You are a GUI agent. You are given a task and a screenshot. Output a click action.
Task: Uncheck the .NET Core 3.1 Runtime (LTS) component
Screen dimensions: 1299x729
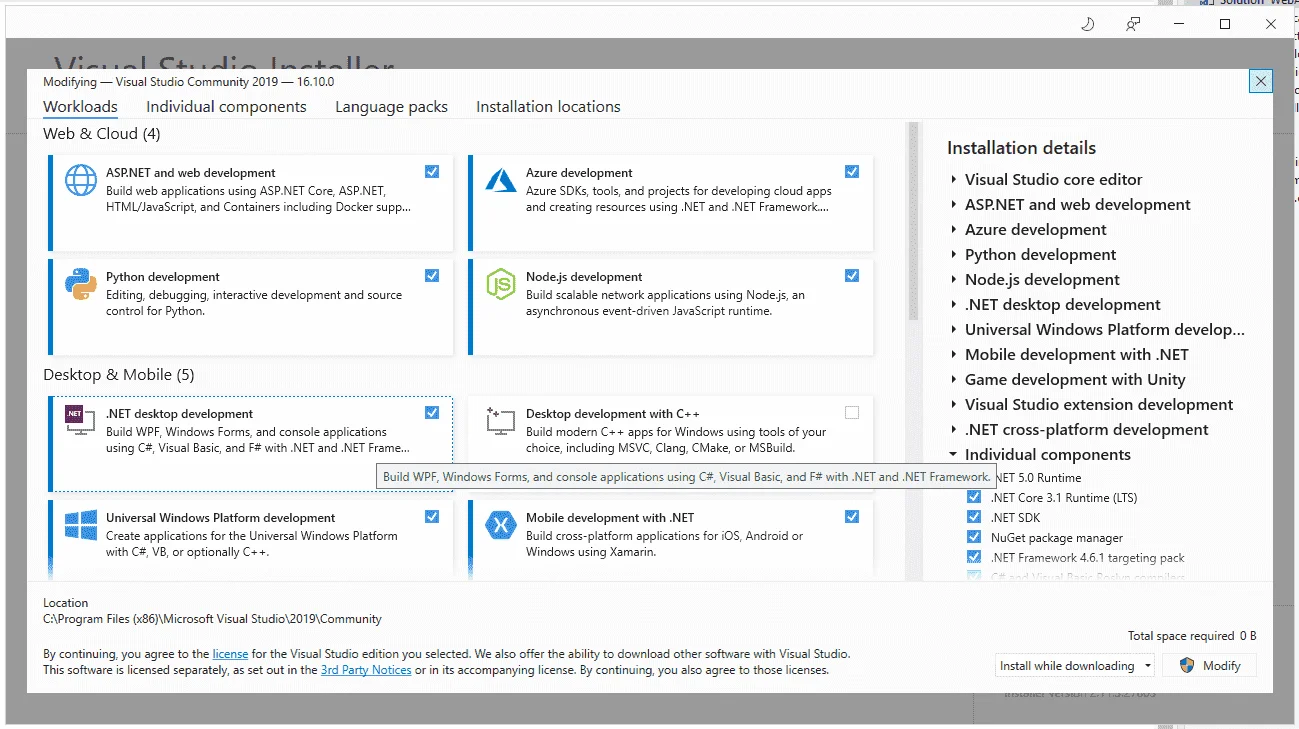click(x=974, y=497)
